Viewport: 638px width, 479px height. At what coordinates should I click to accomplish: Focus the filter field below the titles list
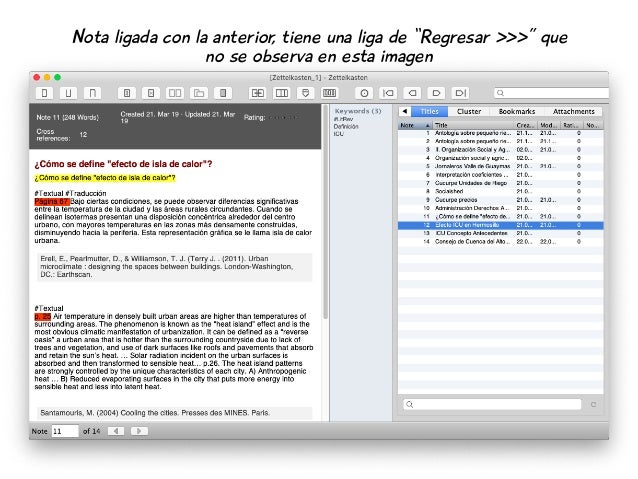[x=492, y=405]
